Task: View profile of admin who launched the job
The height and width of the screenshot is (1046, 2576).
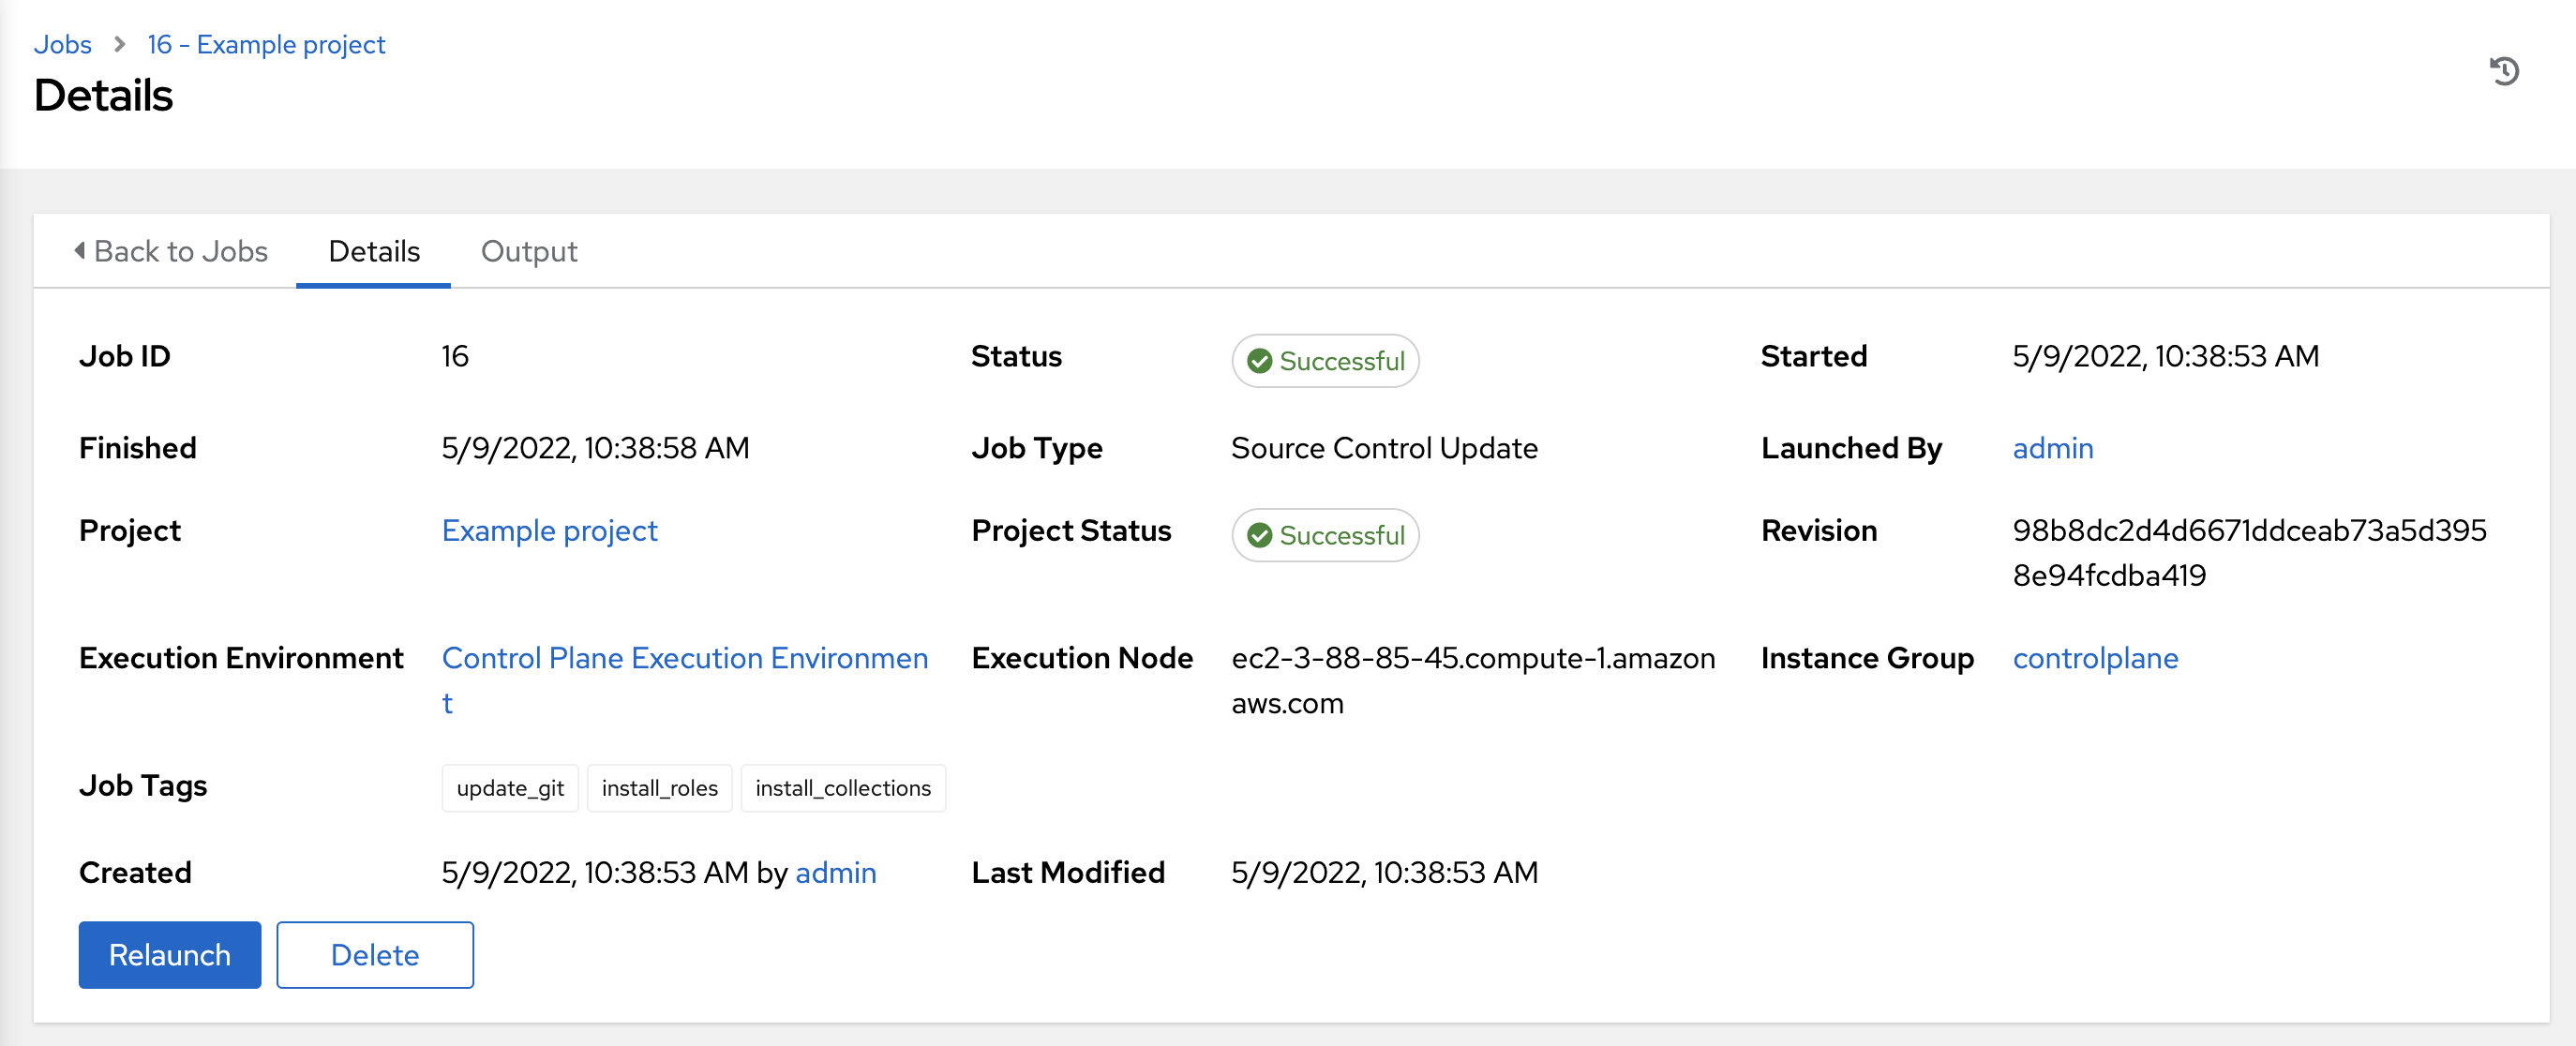Action: coord(2052,448)
